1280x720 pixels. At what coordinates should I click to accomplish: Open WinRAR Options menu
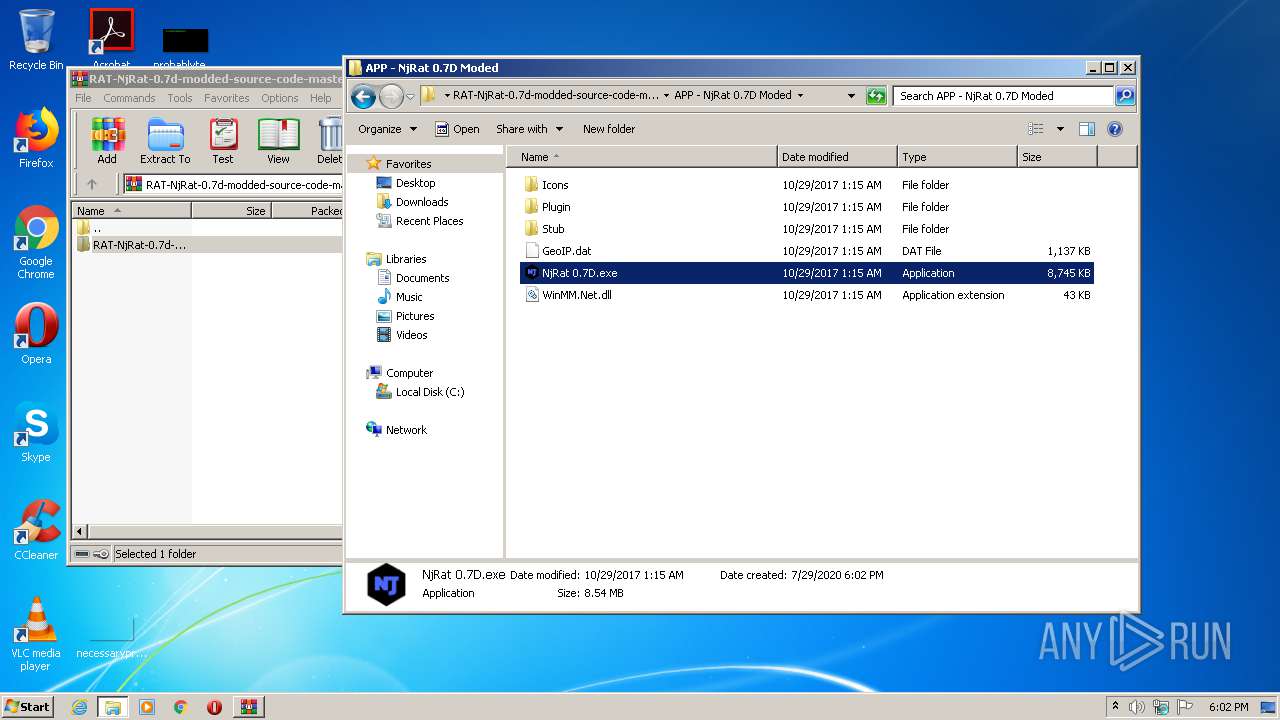(280, 98)
